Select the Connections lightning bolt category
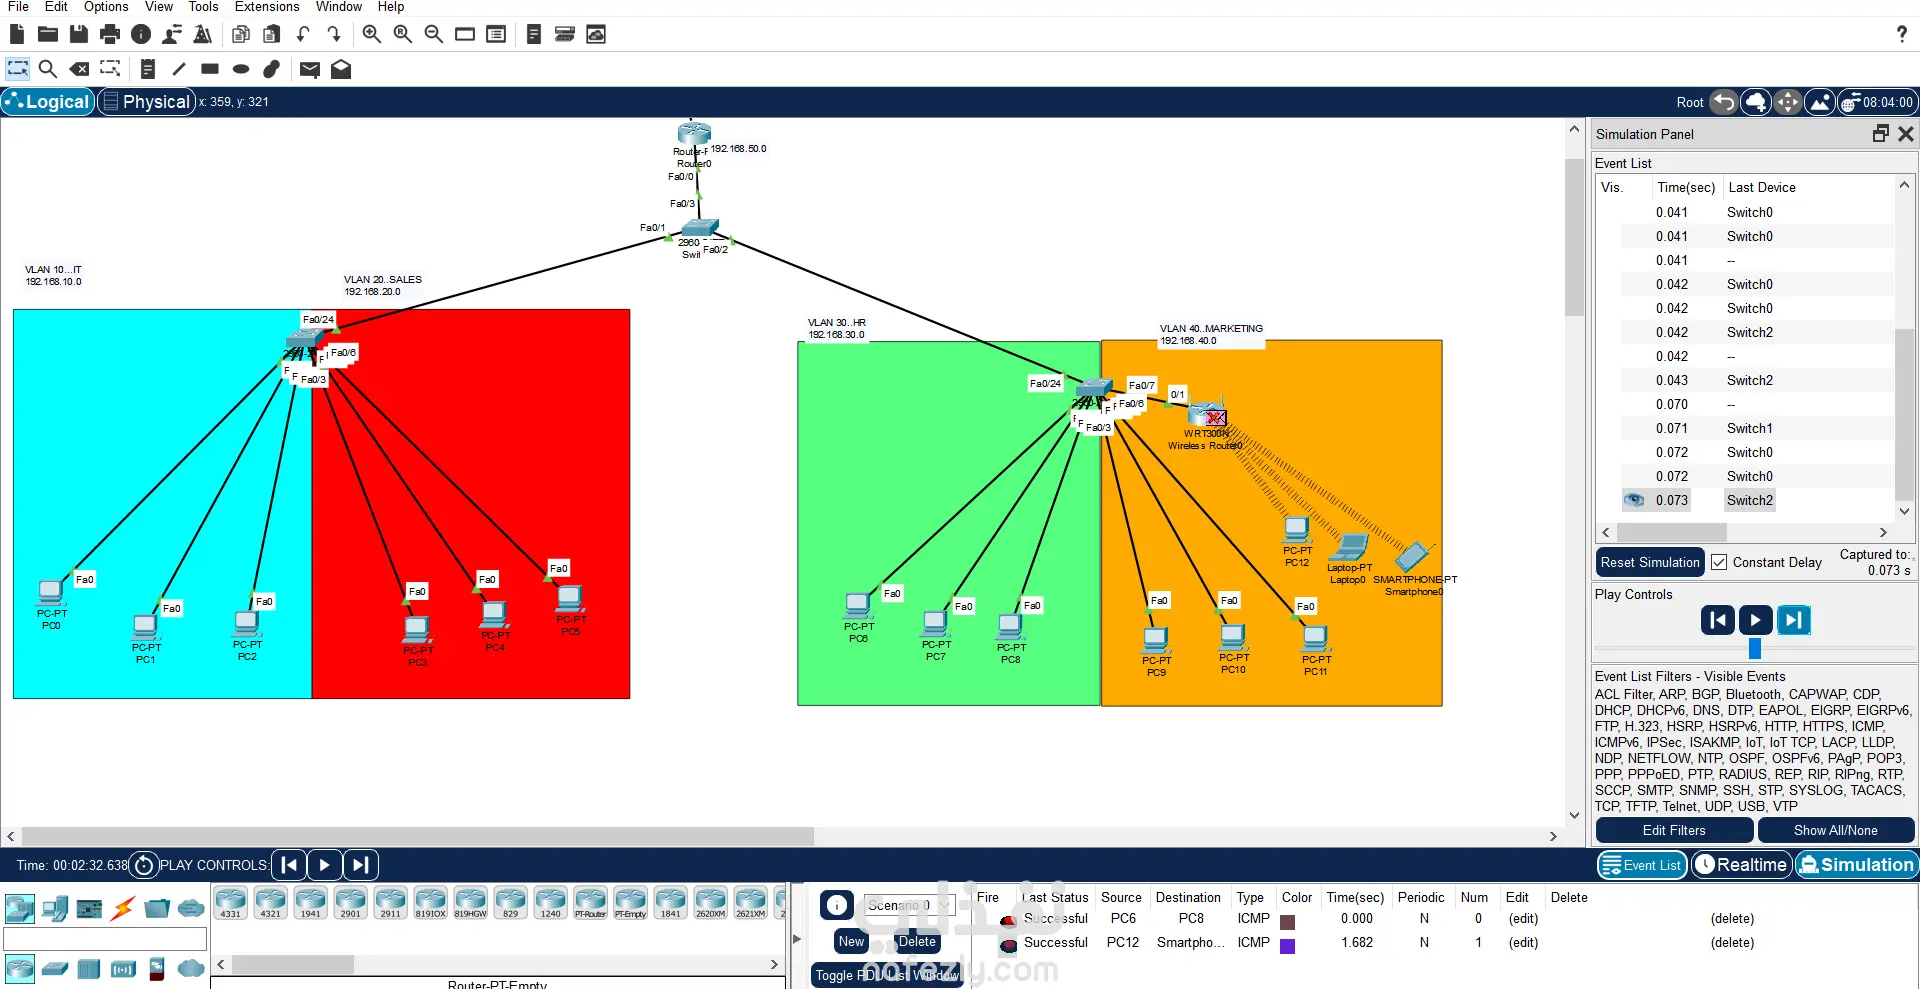This screenshot has width=1920, height=989. tap(123, 908)
